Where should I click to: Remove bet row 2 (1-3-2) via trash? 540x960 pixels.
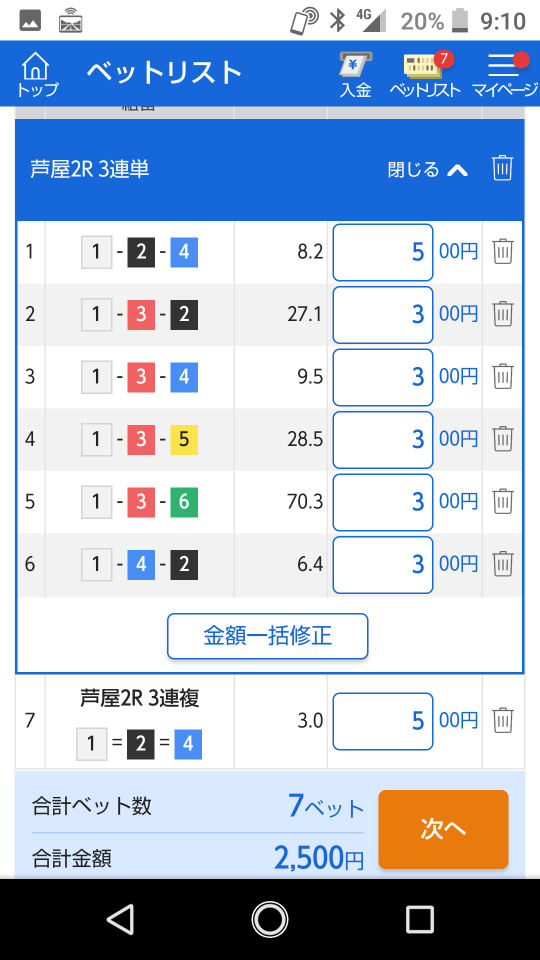point(503,314)
